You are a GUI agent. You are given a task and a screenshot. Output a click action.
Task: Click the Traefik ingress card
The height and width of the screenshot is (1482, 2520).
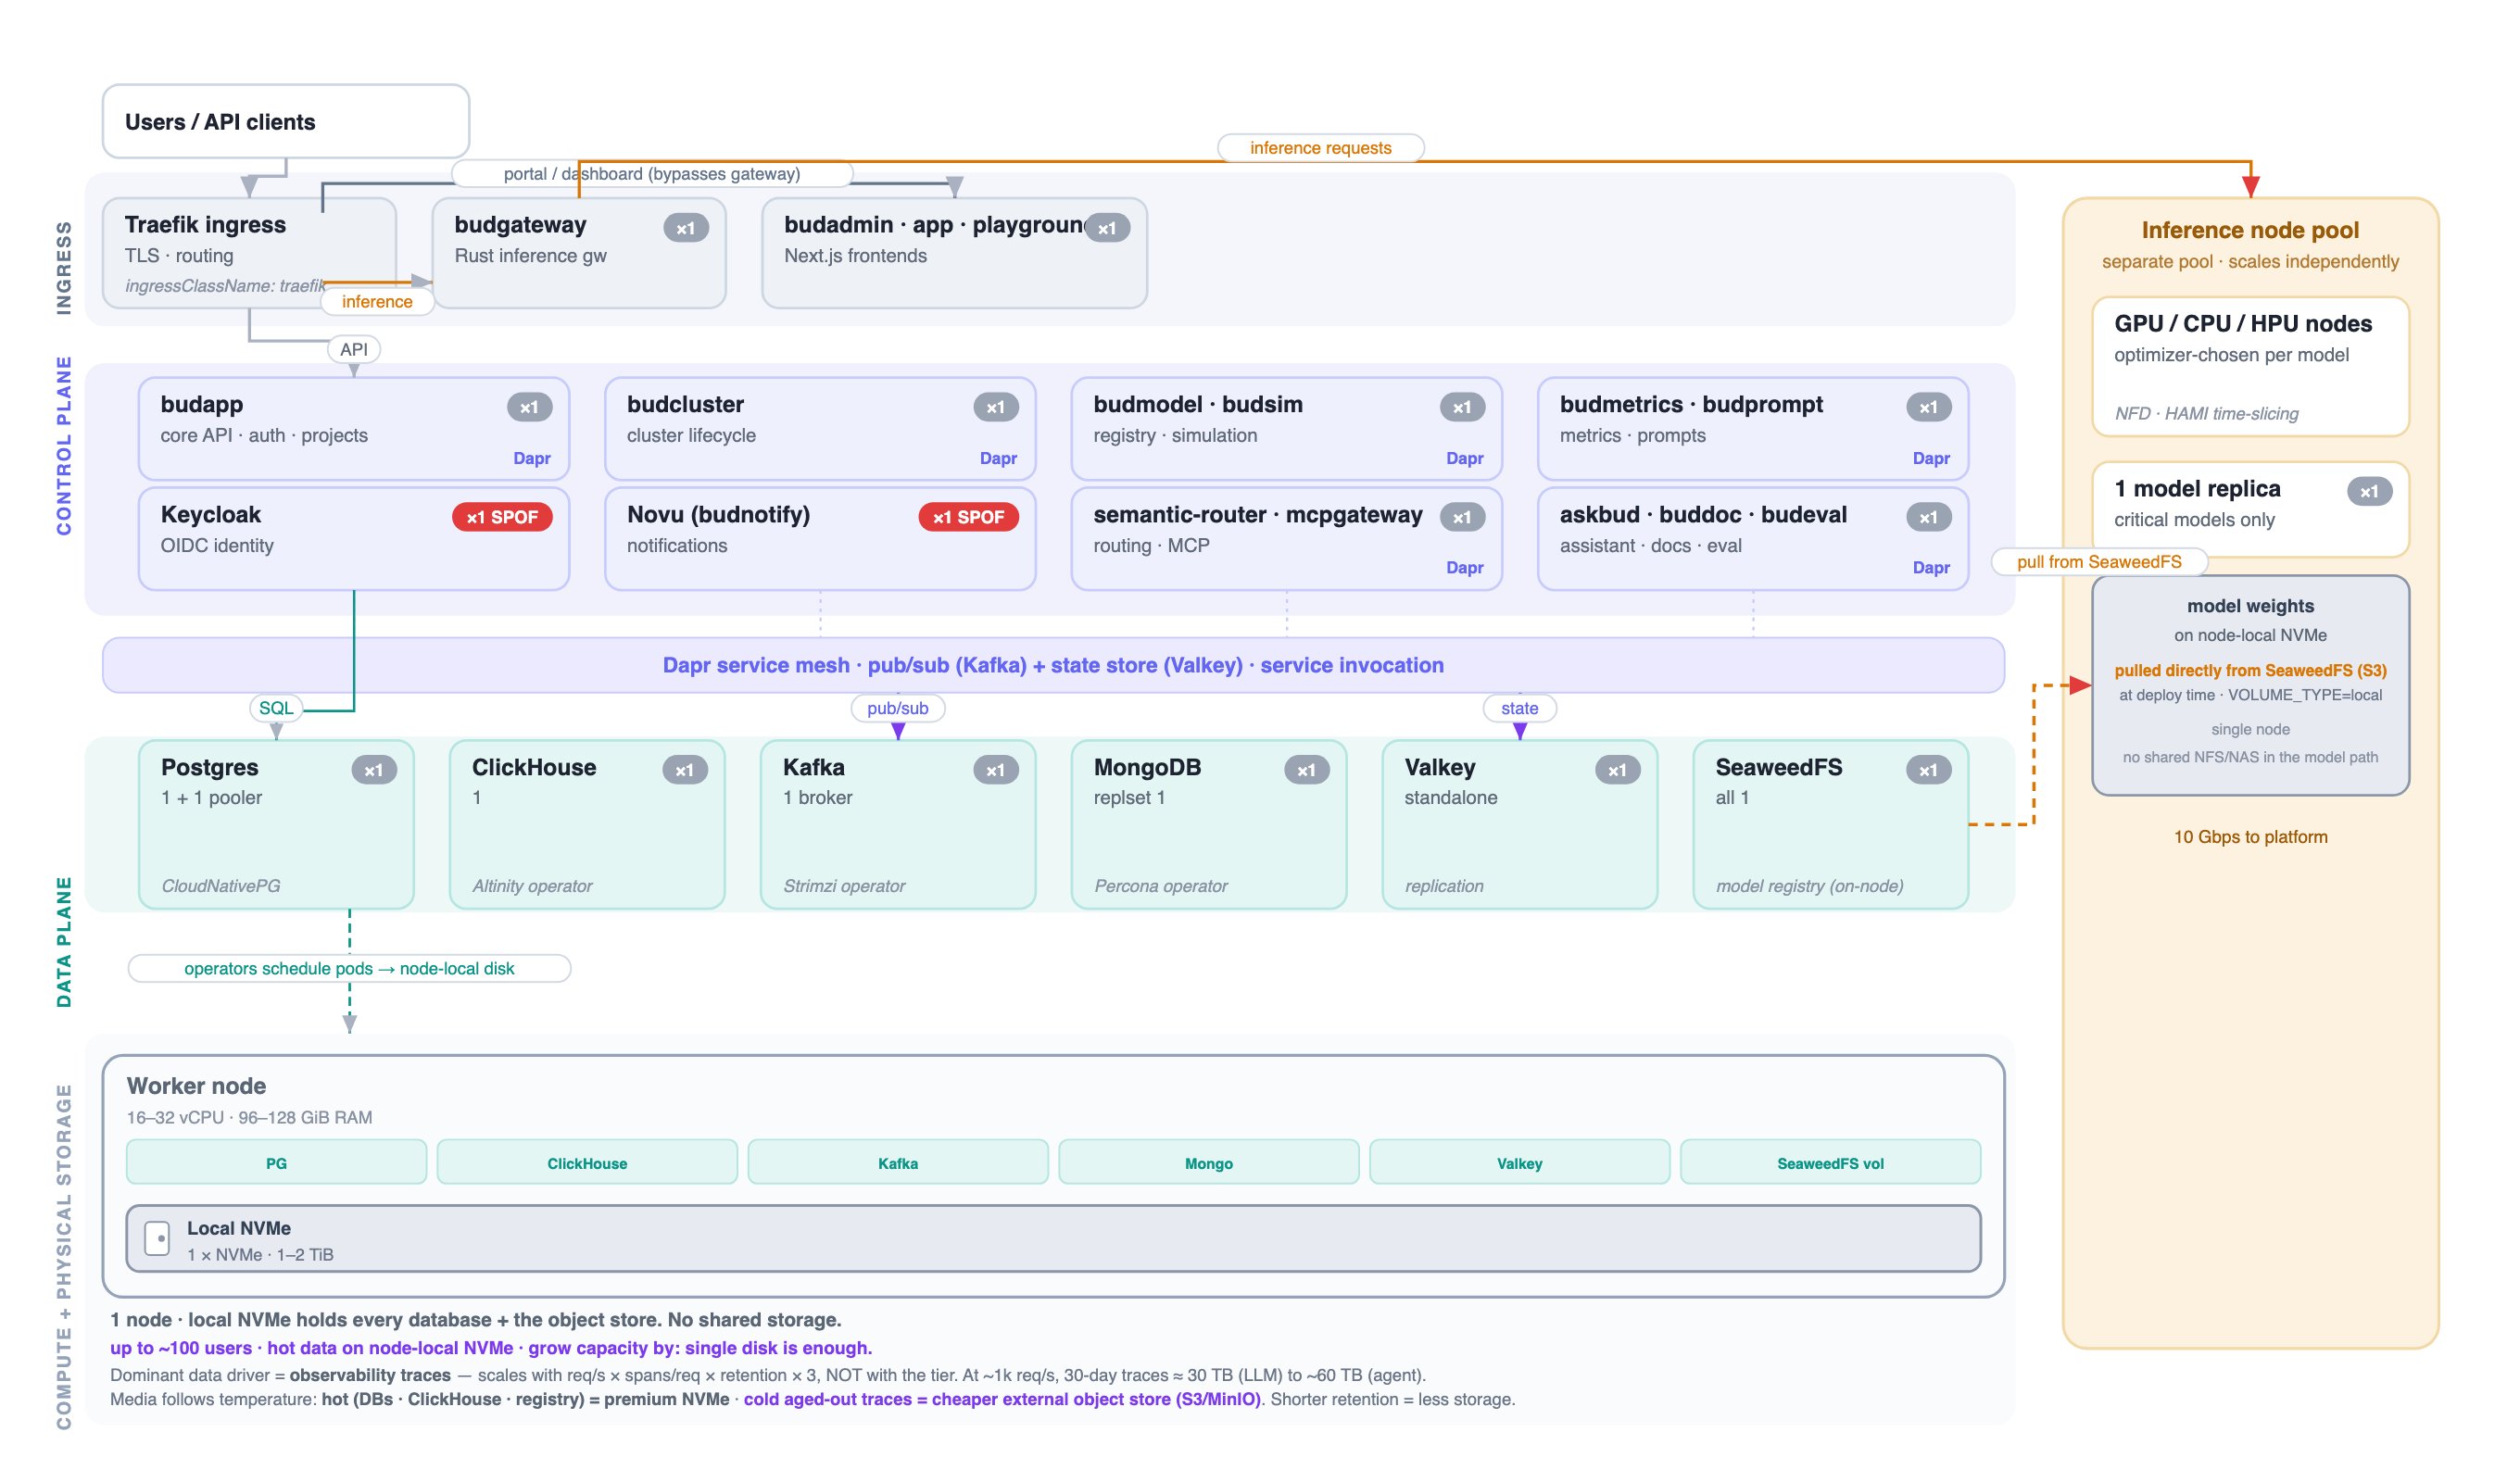click(x=250, y=253)
